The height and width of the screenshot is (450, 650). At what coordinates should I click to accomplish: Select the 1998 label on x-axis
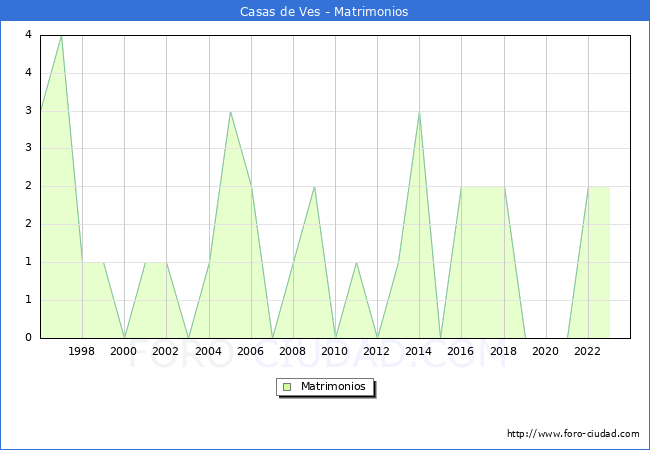82,351
